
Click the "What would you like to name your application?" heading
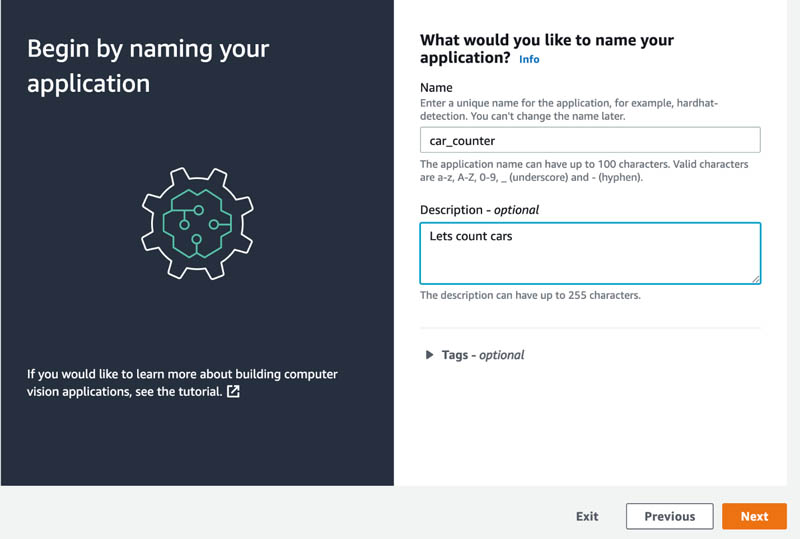(x=547, y=48)
